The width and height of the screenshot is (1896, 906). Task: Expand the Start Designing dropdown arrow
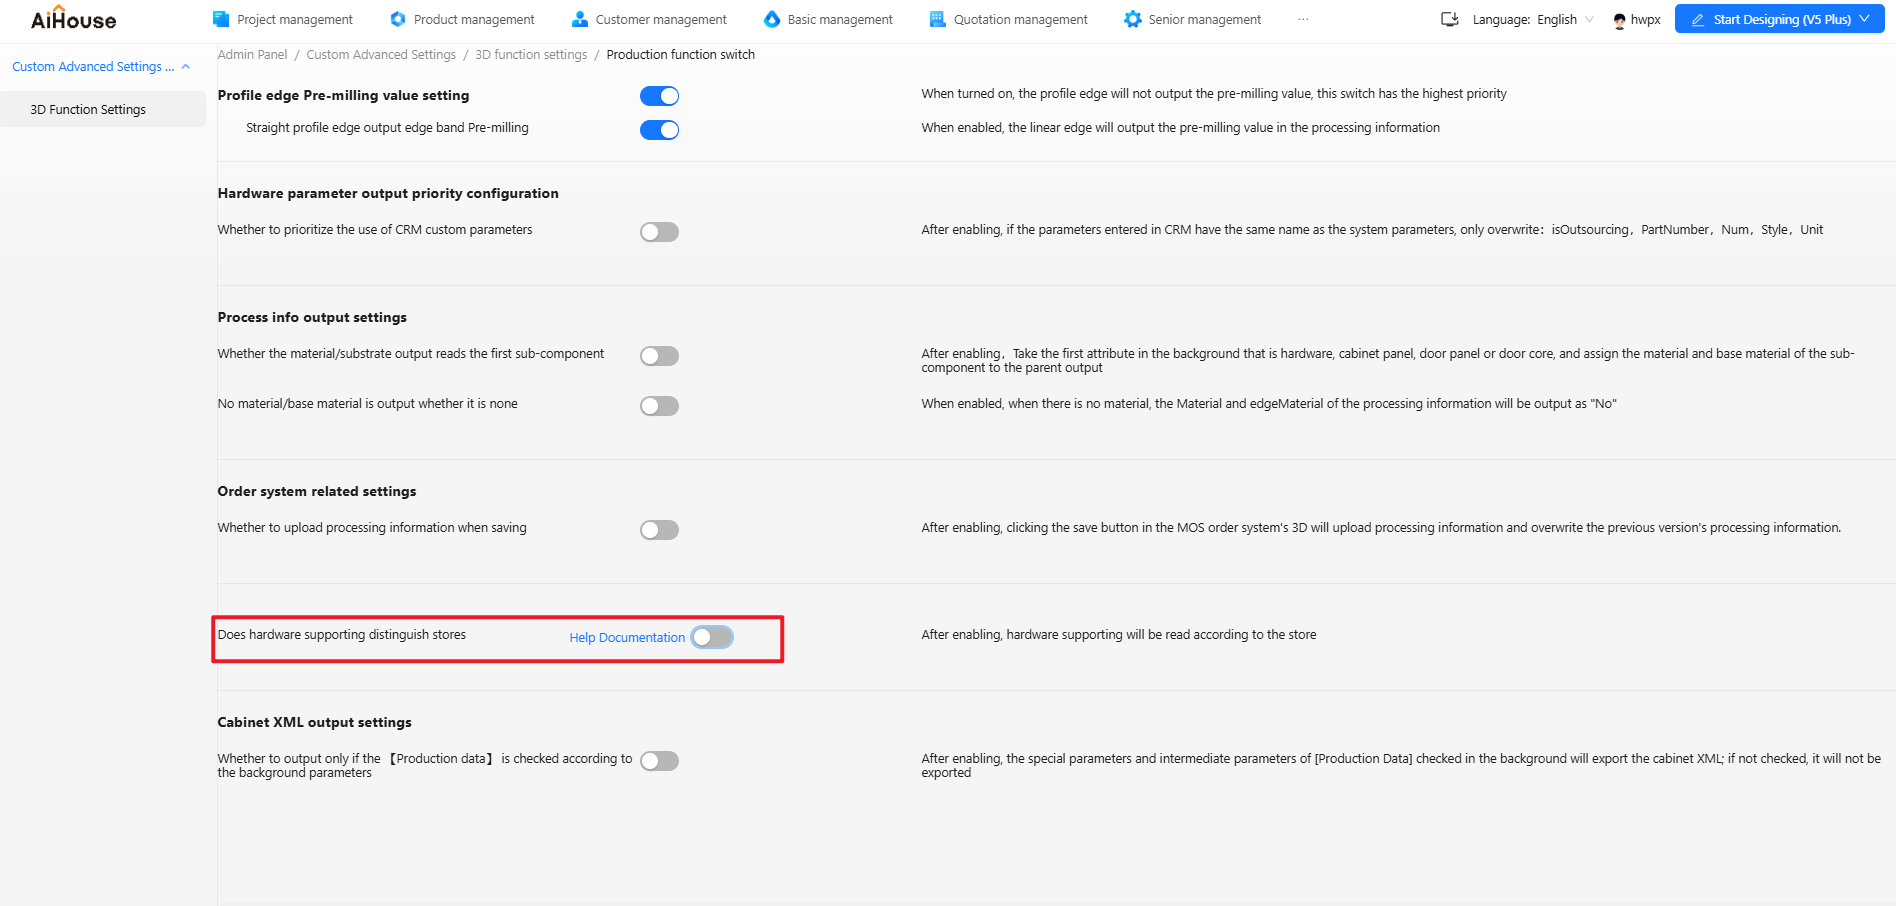(x=1864, y=19)
